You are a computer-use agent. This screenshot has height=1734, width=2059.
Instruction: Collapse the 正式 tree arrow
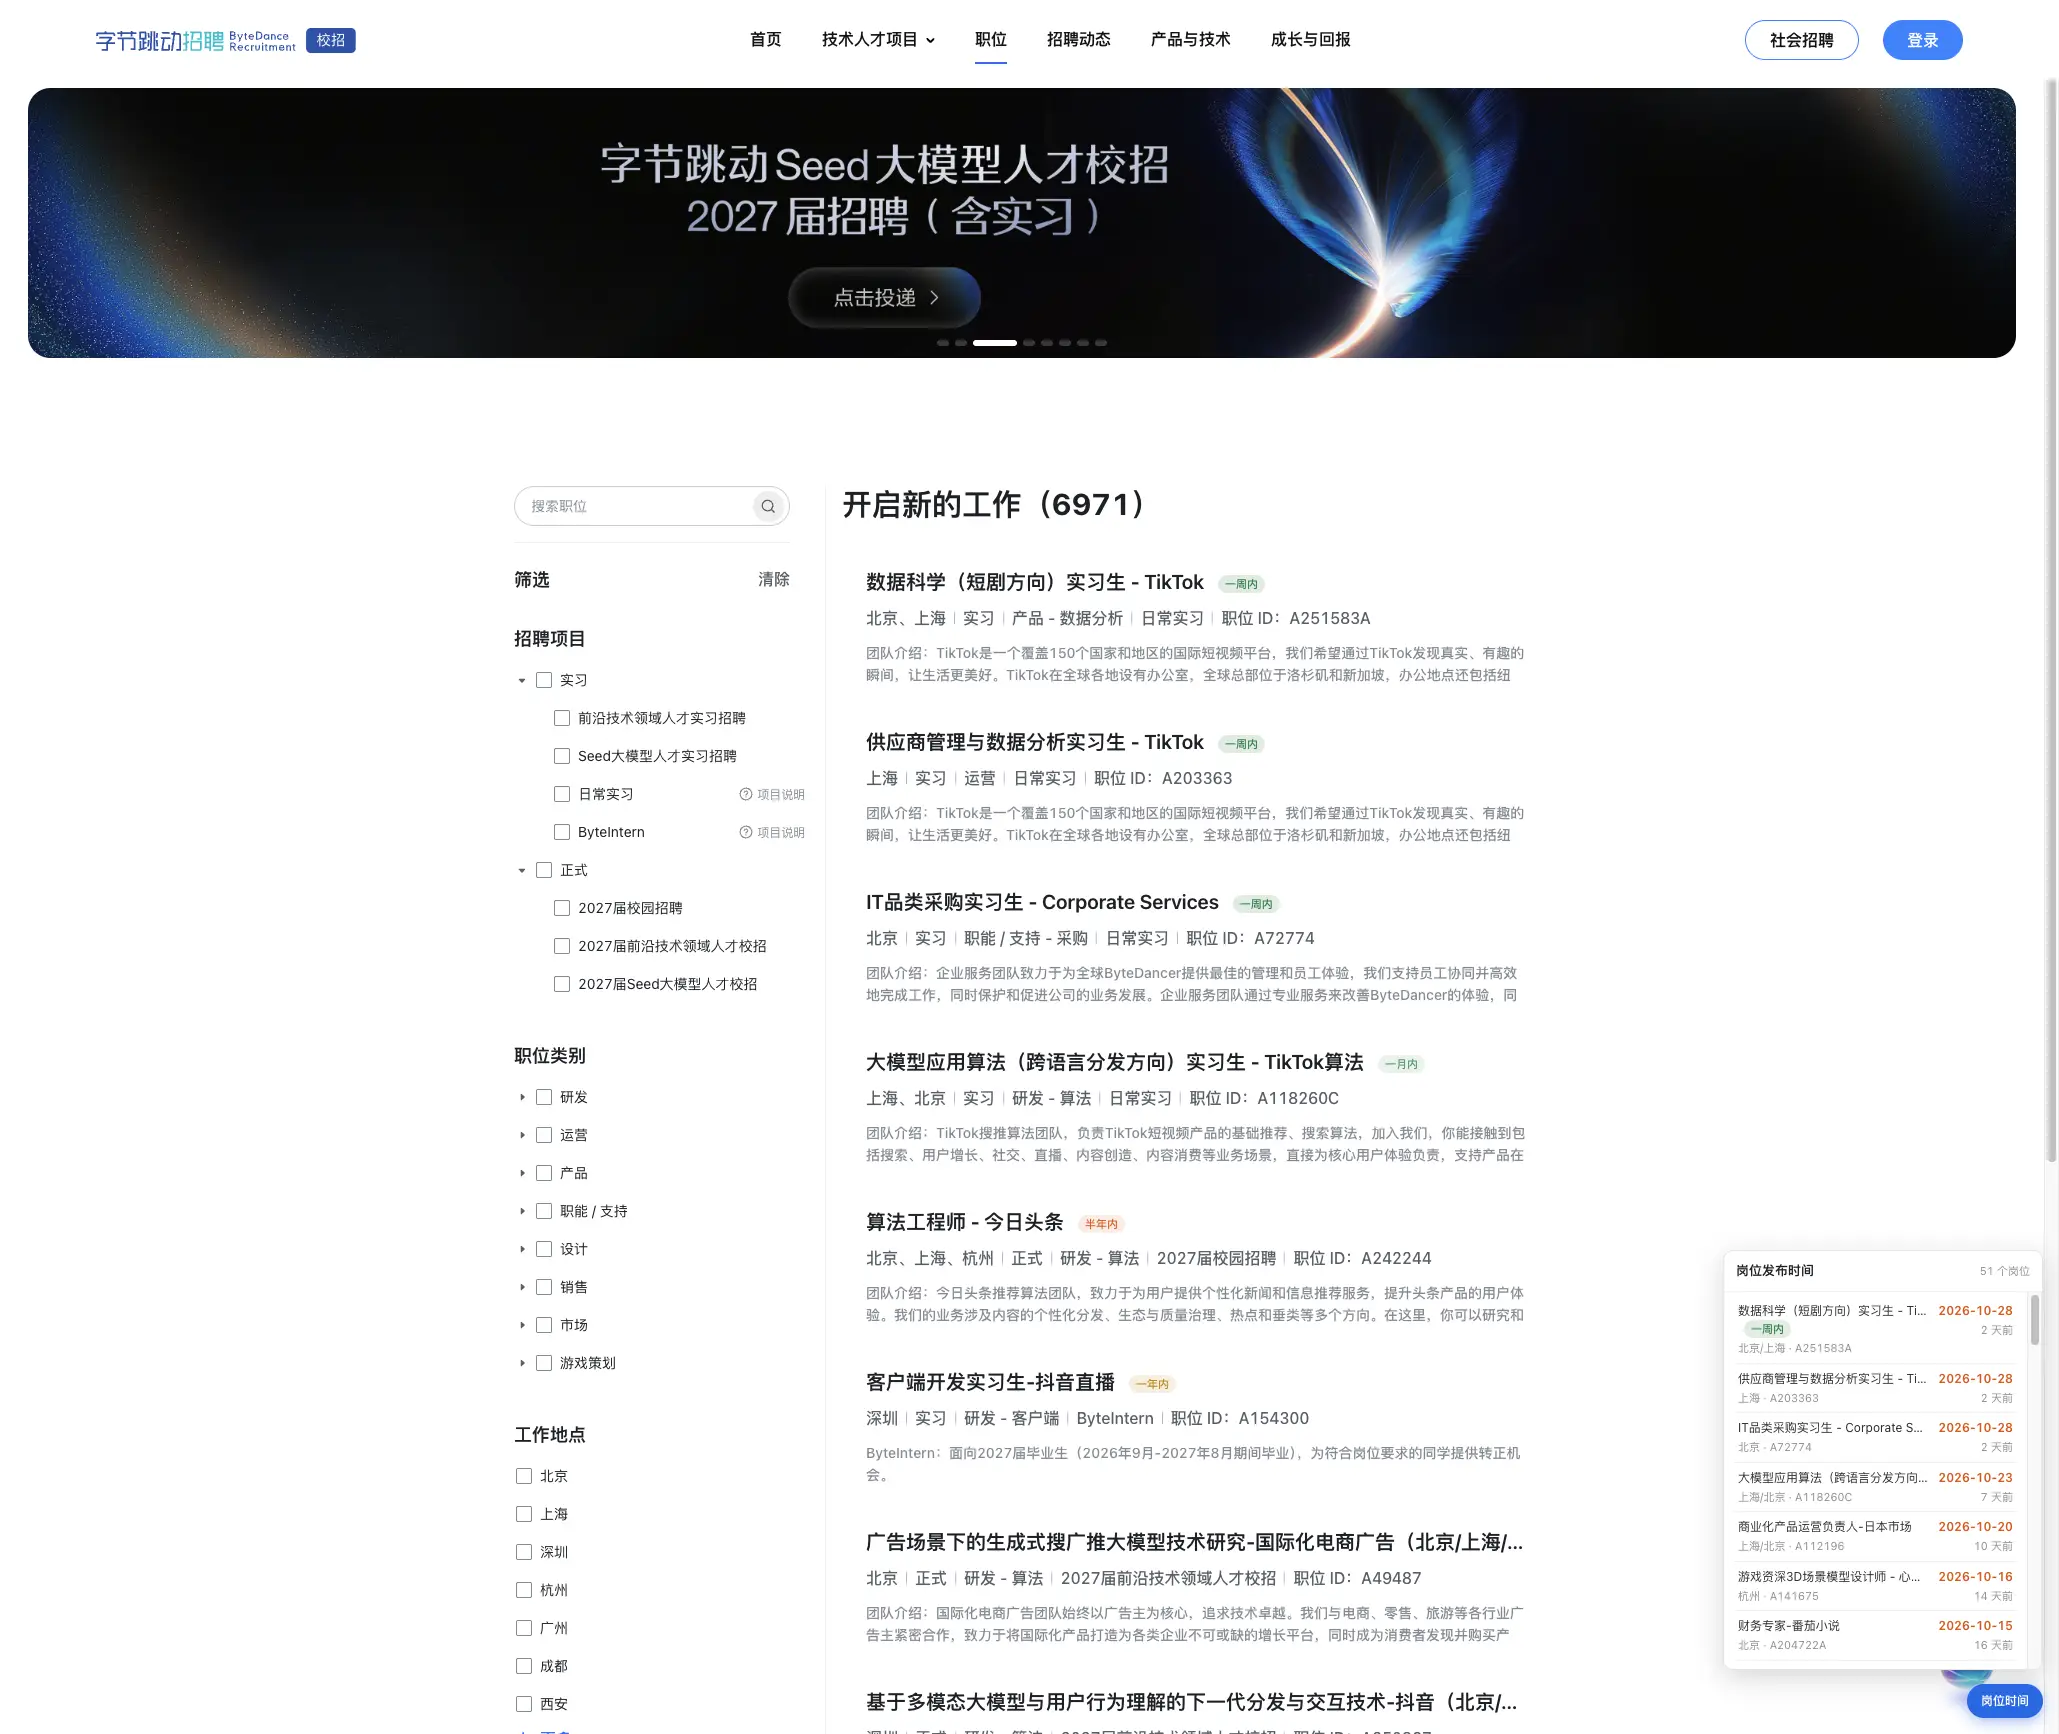(x=521, y=870)
